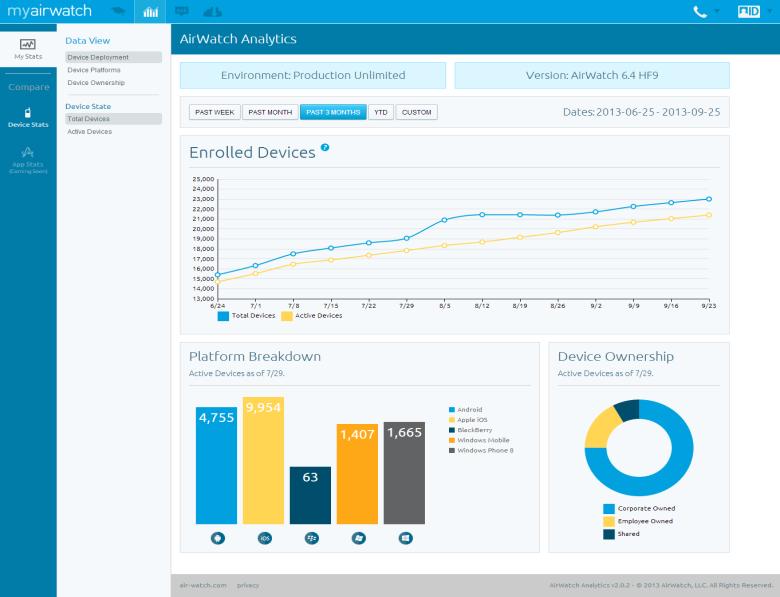This screenshot has height=597, width=780.
Task: Click the YTD range button
Action: tap(381, 112)
